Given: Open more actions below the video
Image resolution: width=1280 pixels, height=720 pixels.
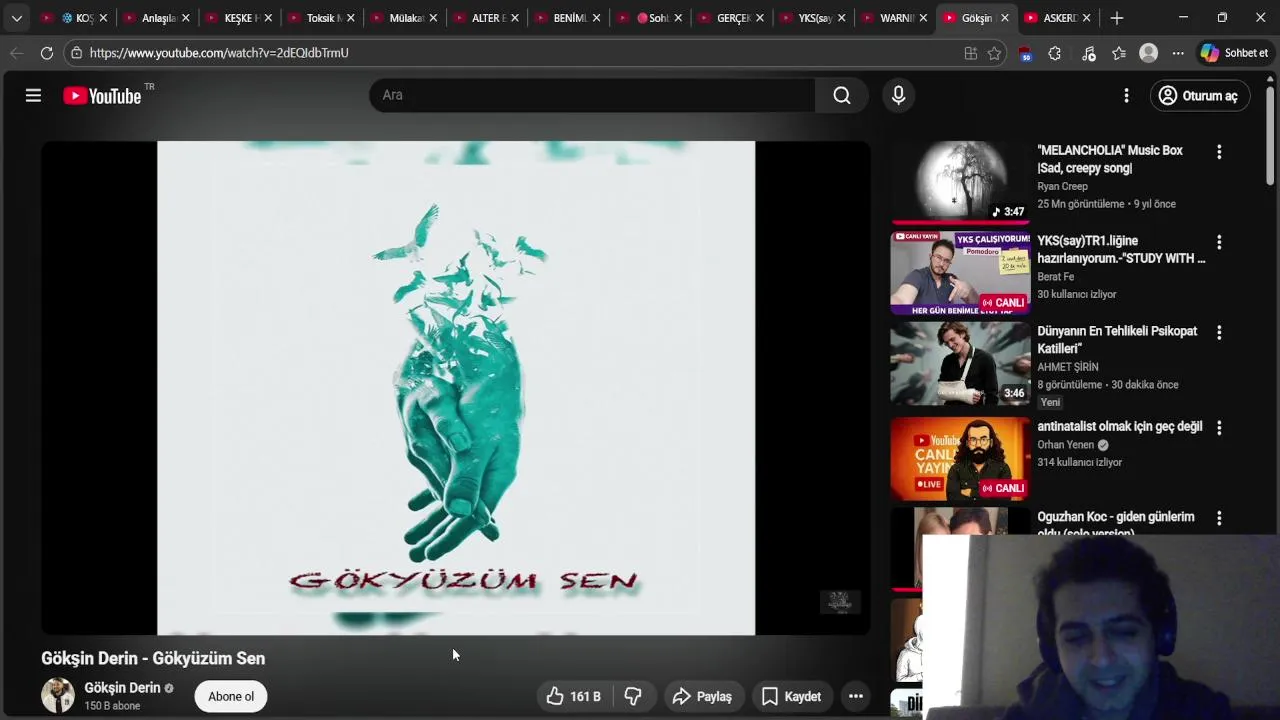Looking at the screenshot, I should point(856,696).
